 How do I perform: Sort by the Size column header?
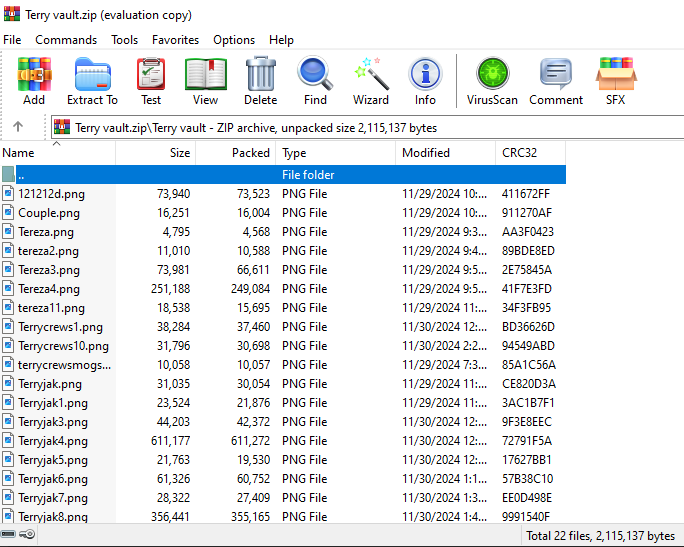(155, 153)
